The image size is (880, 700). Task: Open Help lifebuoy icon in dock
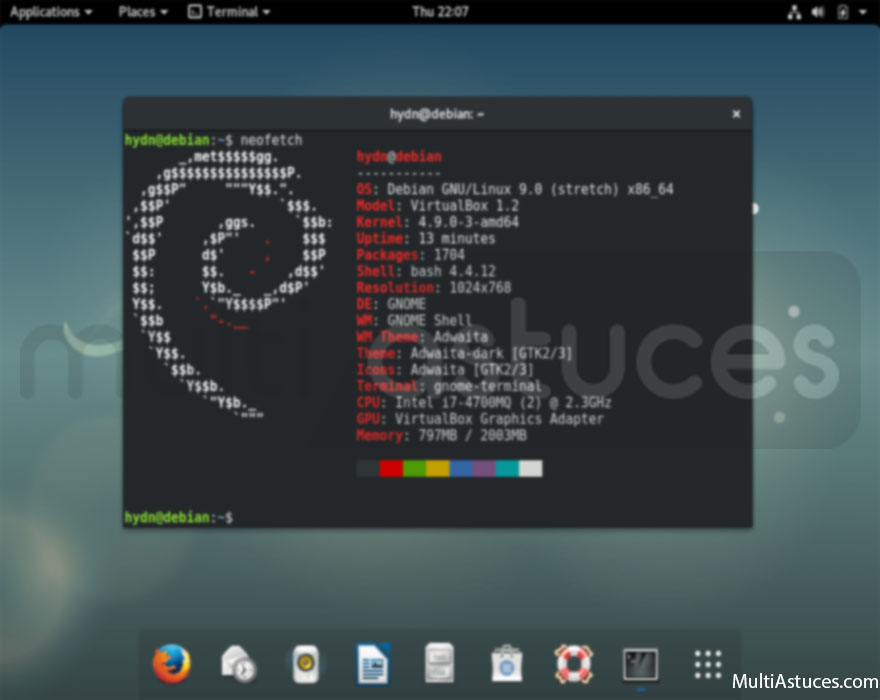(x=574, y=664)
